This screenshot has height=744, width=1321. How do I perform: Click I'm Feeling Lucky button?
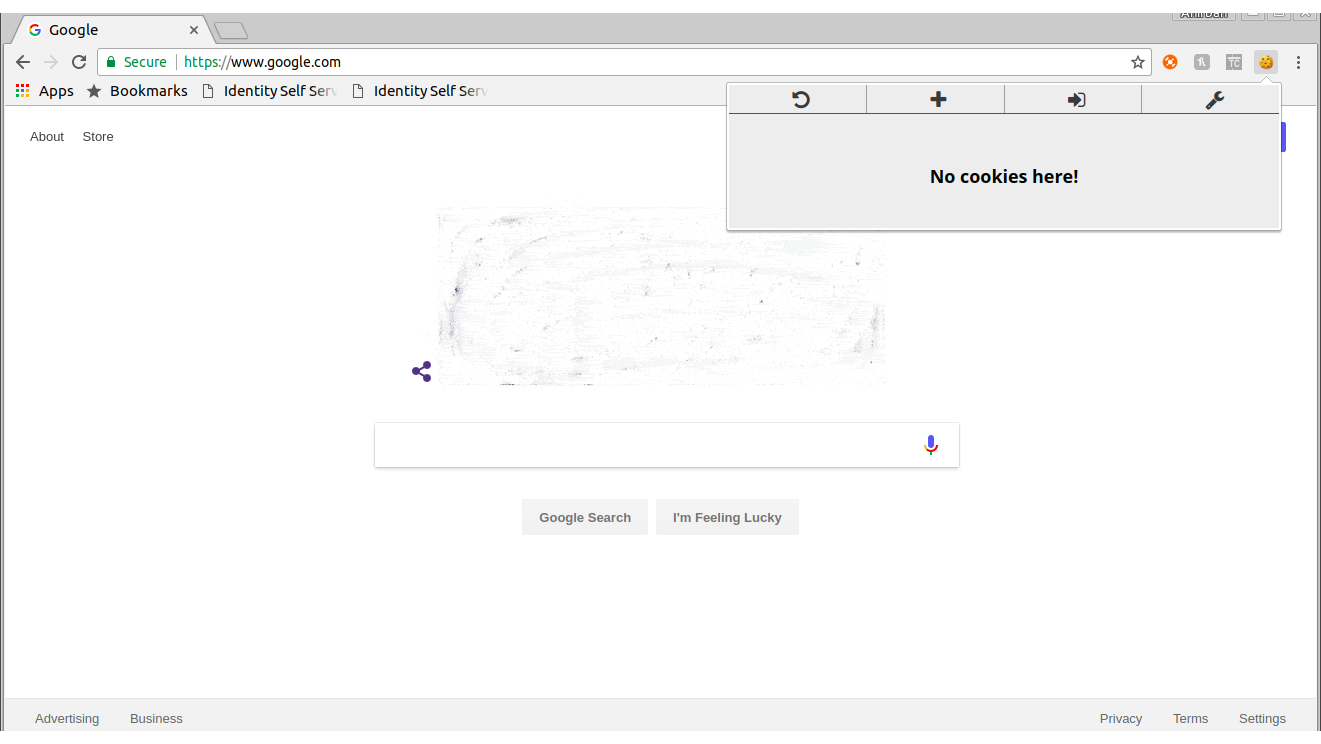click(x=727, y=517)
